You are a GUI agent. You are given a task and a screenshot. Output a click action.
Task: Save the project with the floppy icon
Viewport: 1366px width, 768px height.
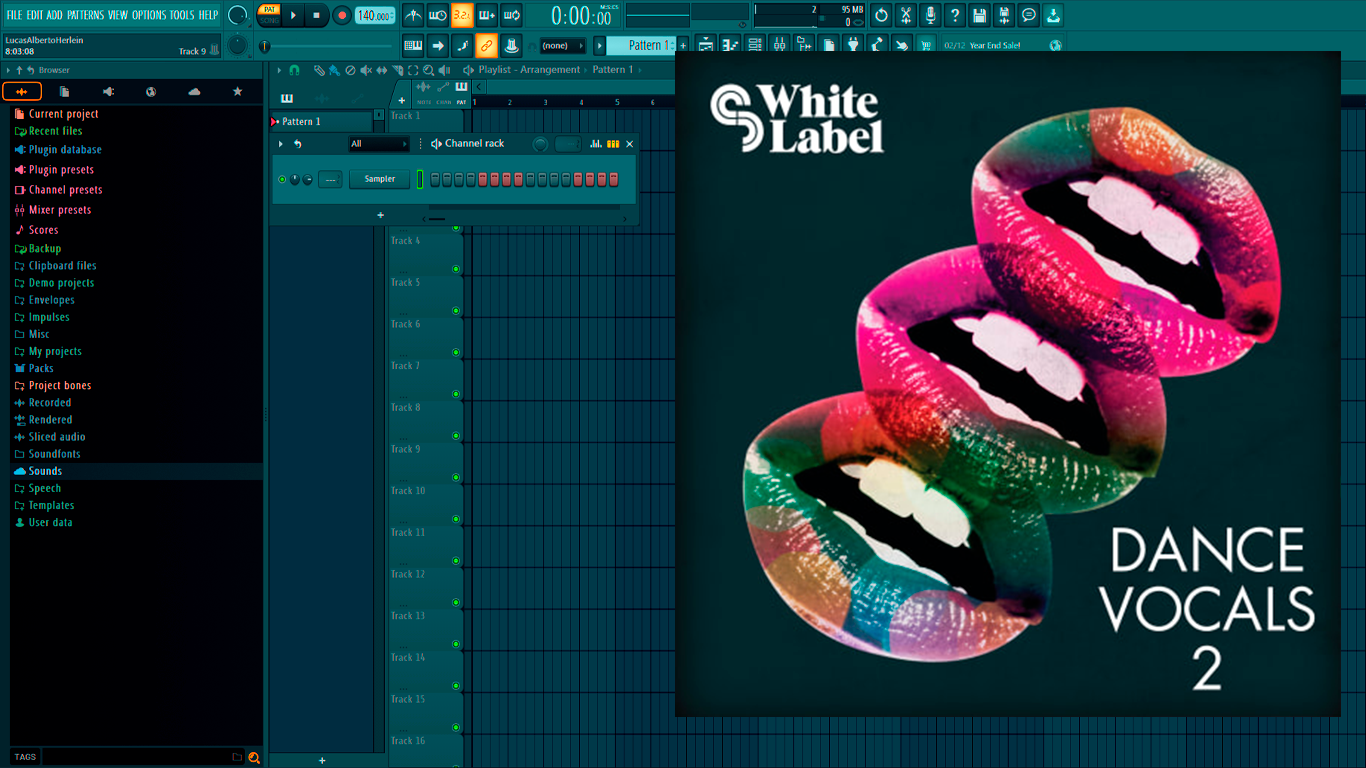coord(980,15)
